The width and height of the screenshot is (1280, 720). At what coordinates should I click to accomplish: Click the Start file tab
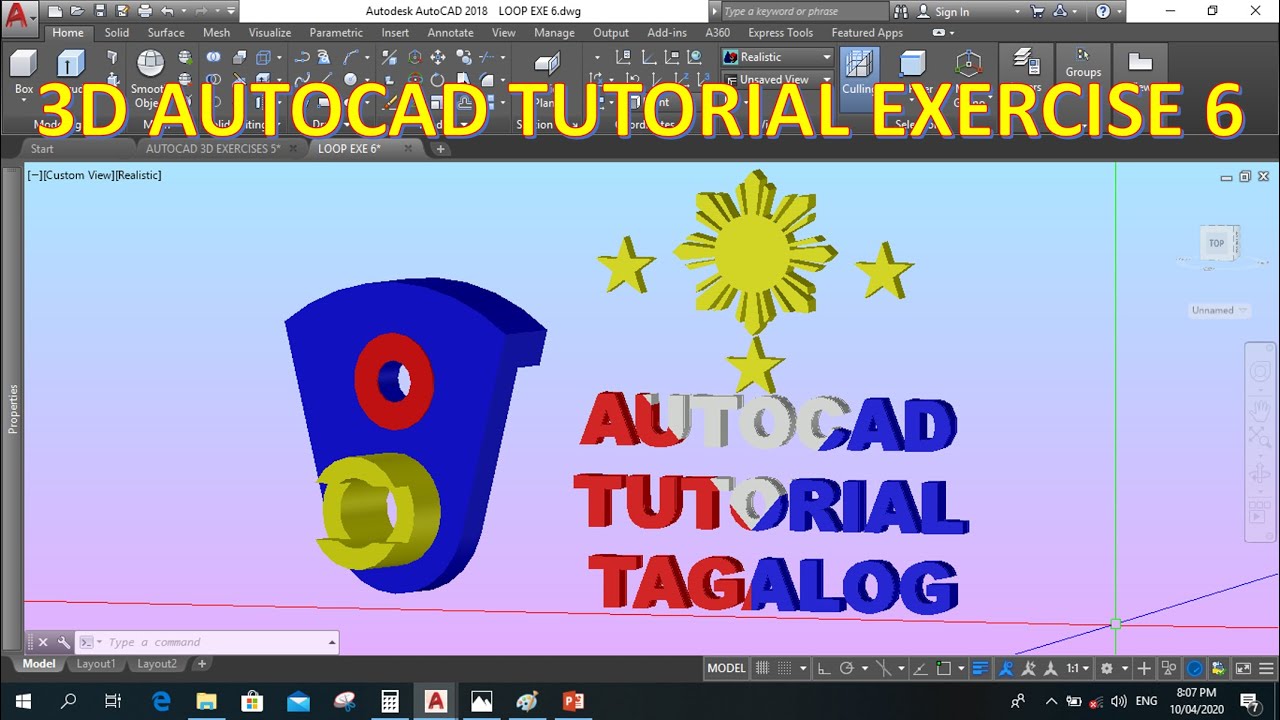42,149
